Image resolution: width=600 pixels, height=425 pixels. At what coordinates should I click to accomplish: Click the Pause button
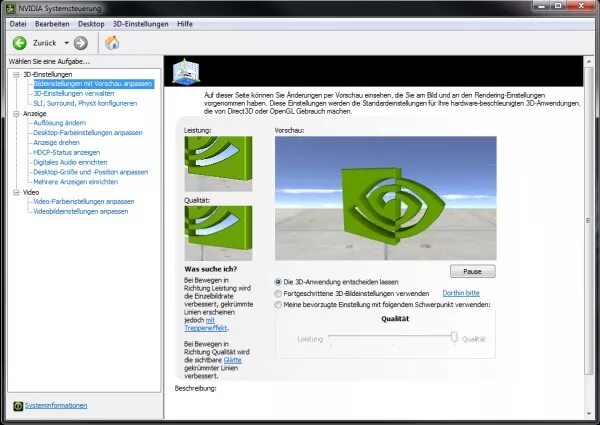pos(473,271)
